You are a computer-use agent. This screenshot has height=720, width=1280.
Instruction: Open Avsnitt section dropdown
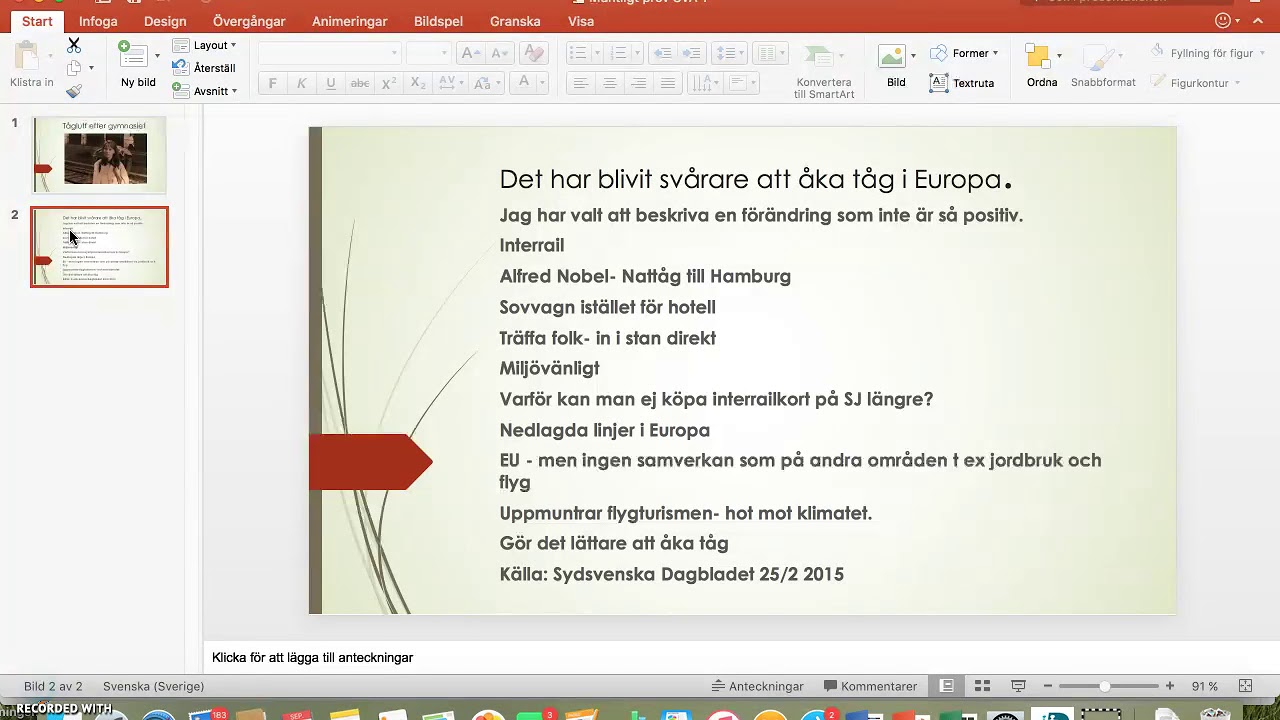(204, 91)
